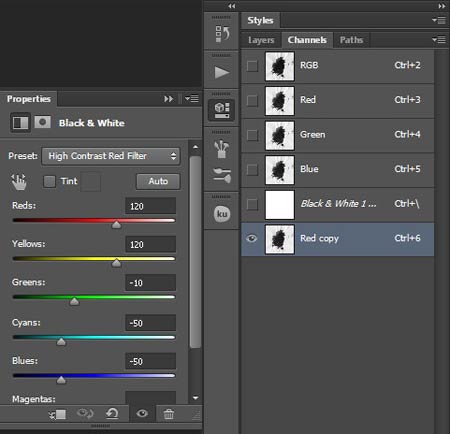Click the Reds slider handle
The width and height of the screenshot is (450, 434).
(116, 225)
